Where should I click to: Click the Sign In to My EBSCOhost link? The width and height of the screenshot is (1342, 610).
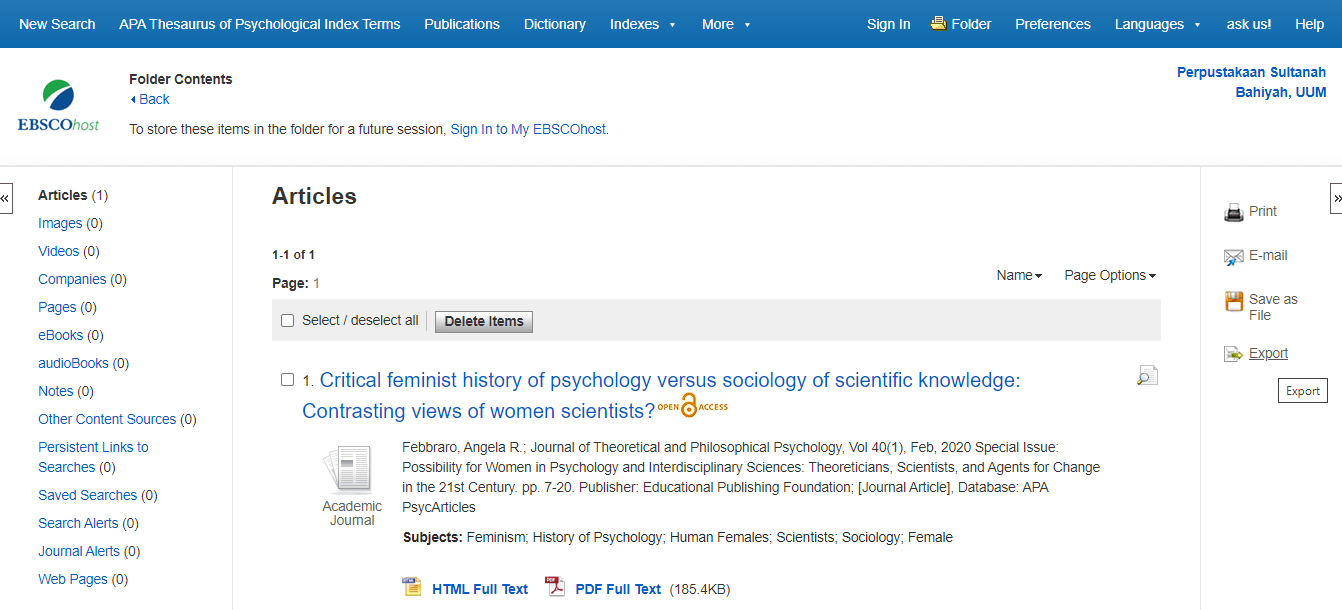(x=528, y=129)
